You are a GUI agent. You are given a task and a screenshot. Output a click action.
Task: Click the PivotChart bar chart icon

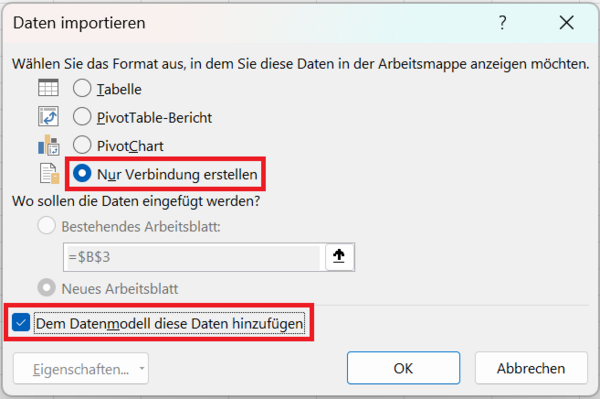(49, 145)
